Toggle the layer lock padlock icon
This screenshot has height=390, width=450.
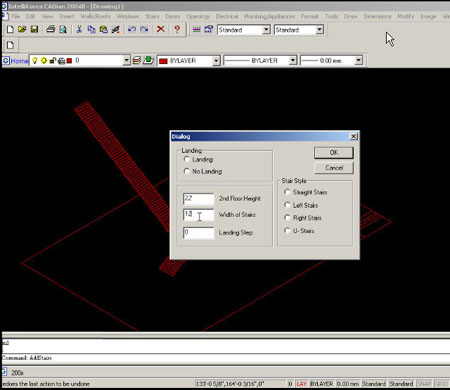click(x=52, y=61)
